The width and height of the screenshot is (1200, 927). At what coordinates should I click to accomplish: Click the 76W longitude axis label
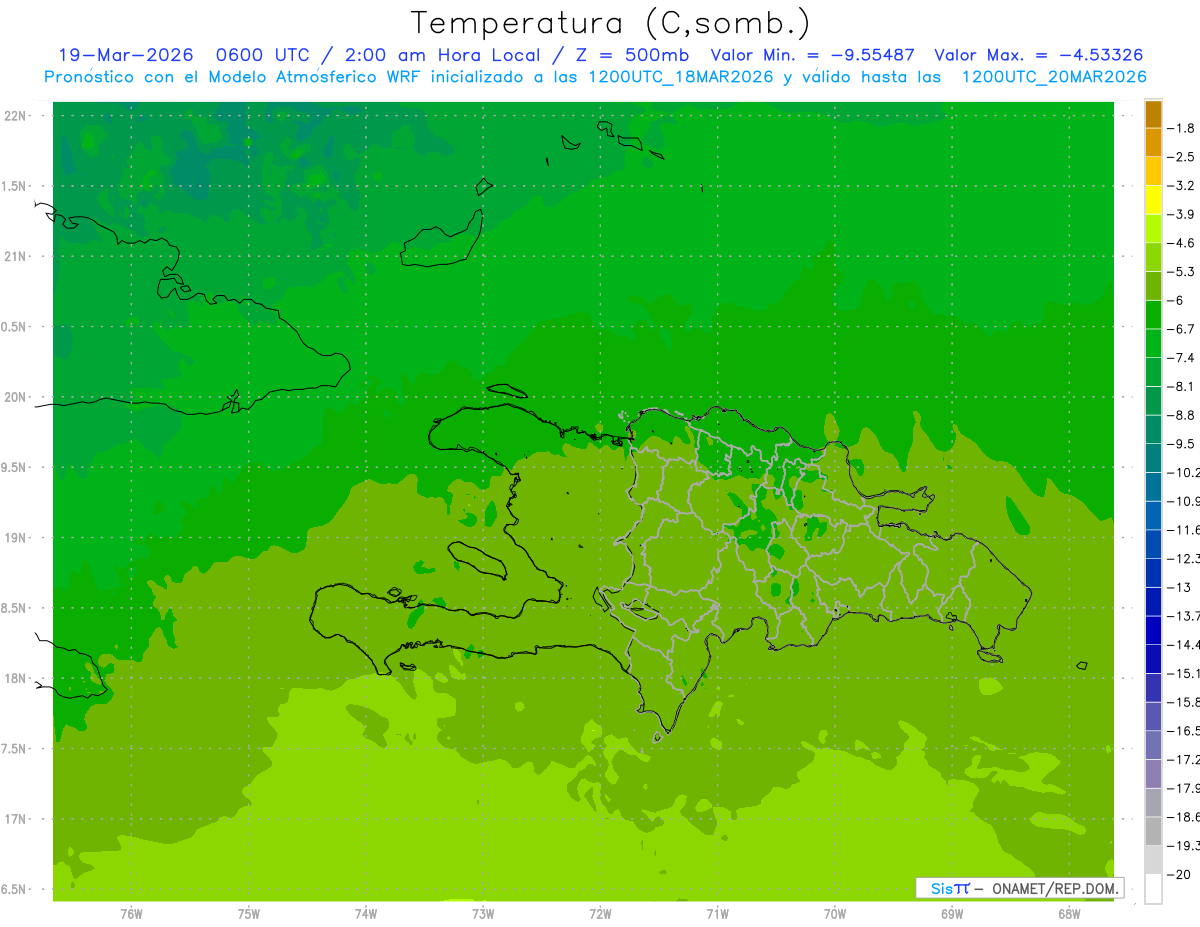[131, 913]
